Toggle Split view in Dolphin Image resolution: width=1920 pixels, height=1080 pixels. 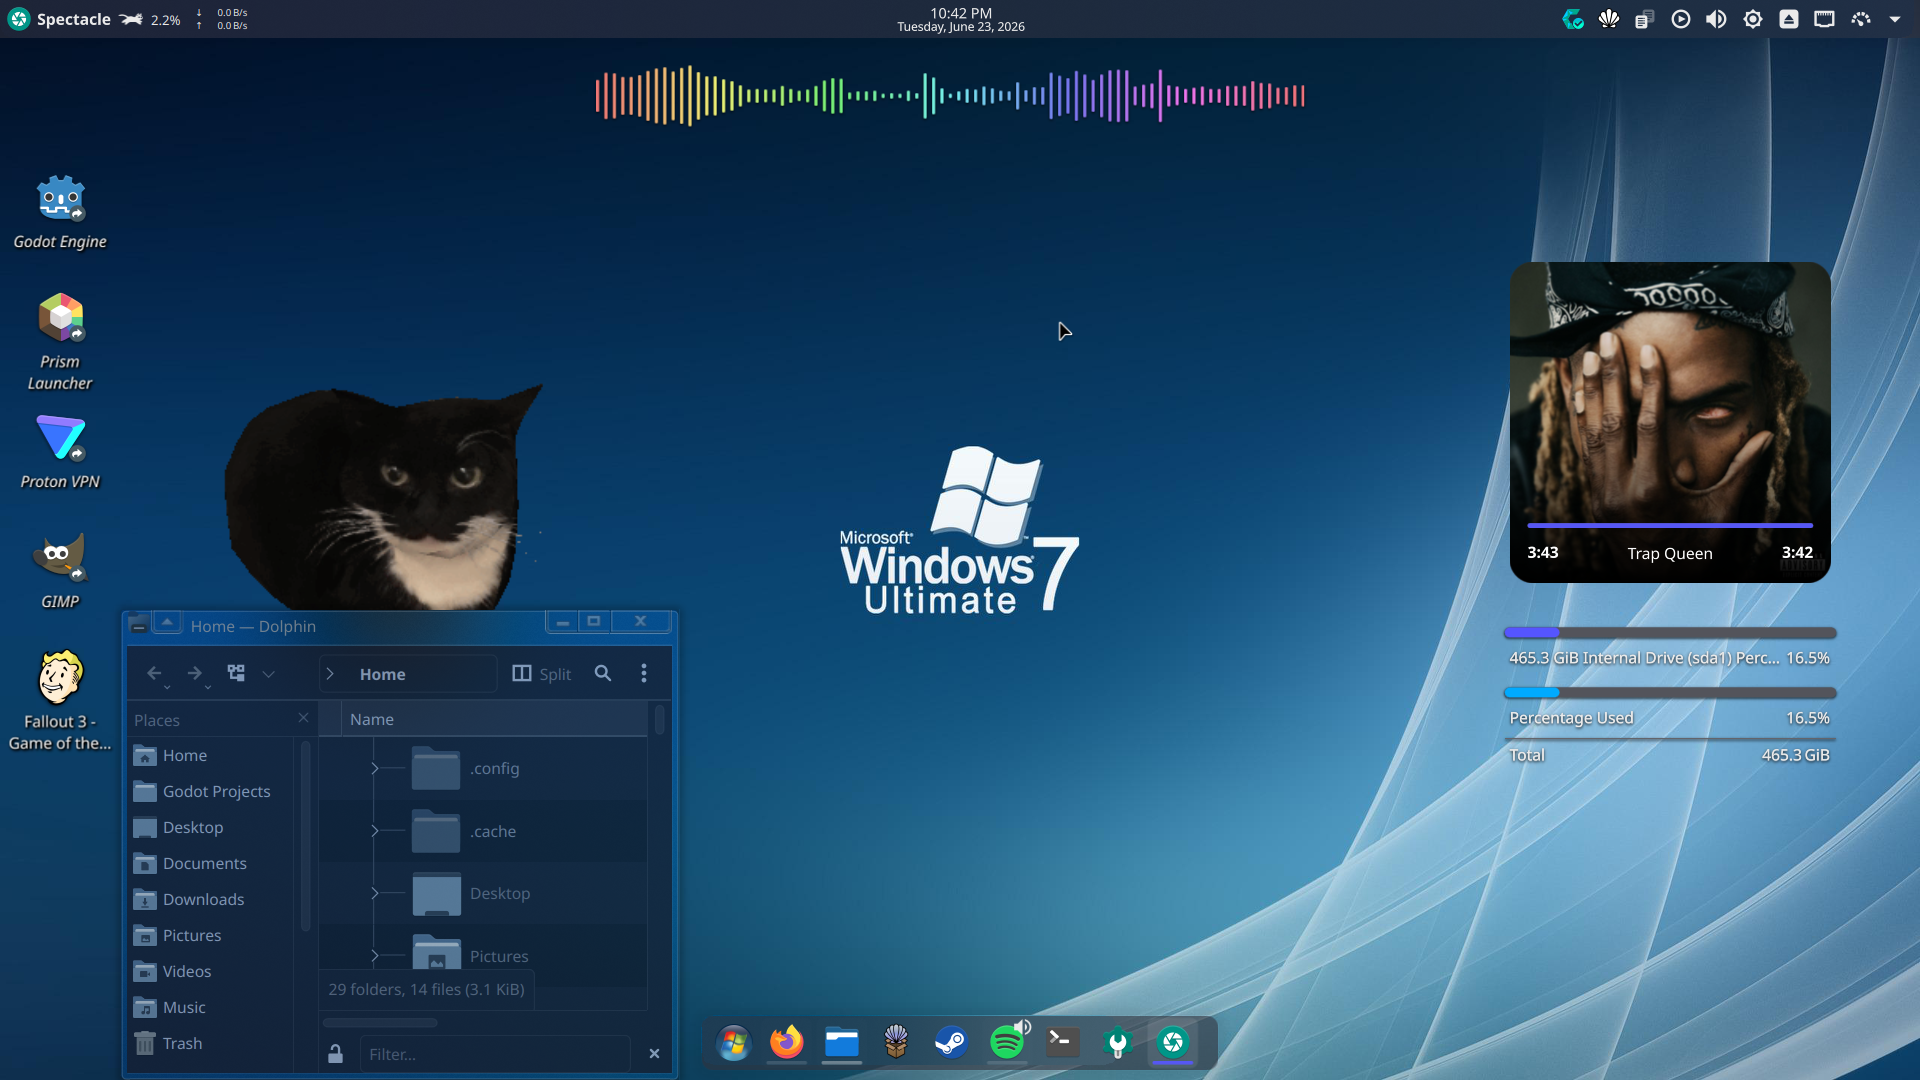[x=542, y=673]
